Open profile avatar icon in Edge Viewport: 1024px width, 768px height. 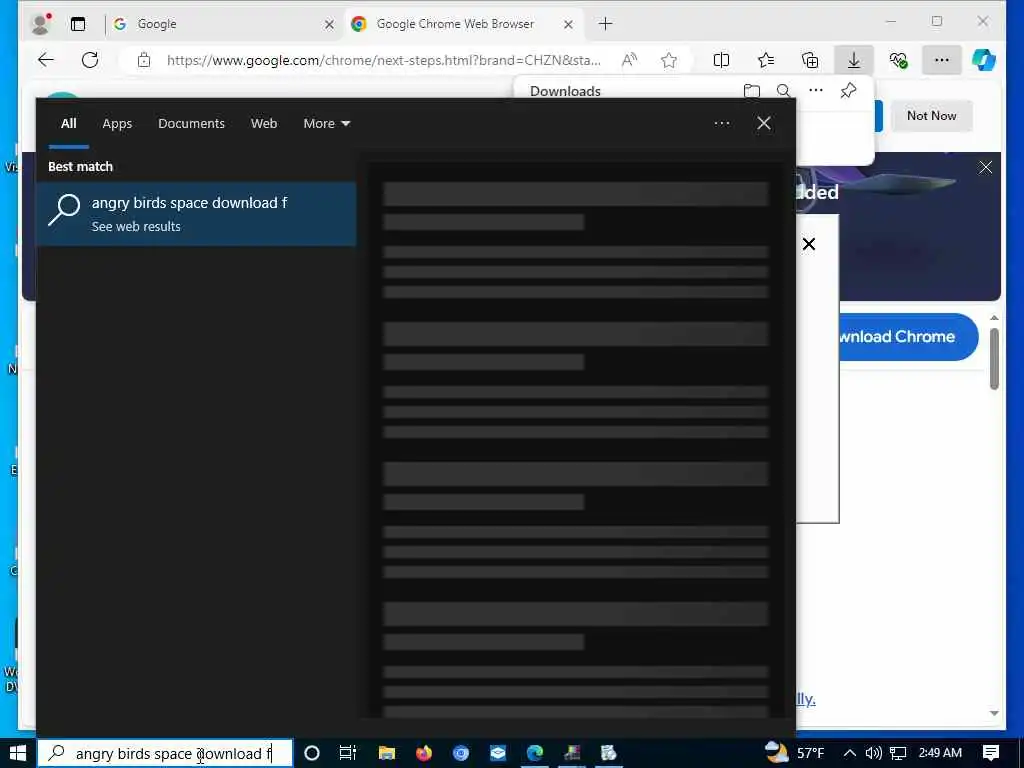click(x=41, y=24)
